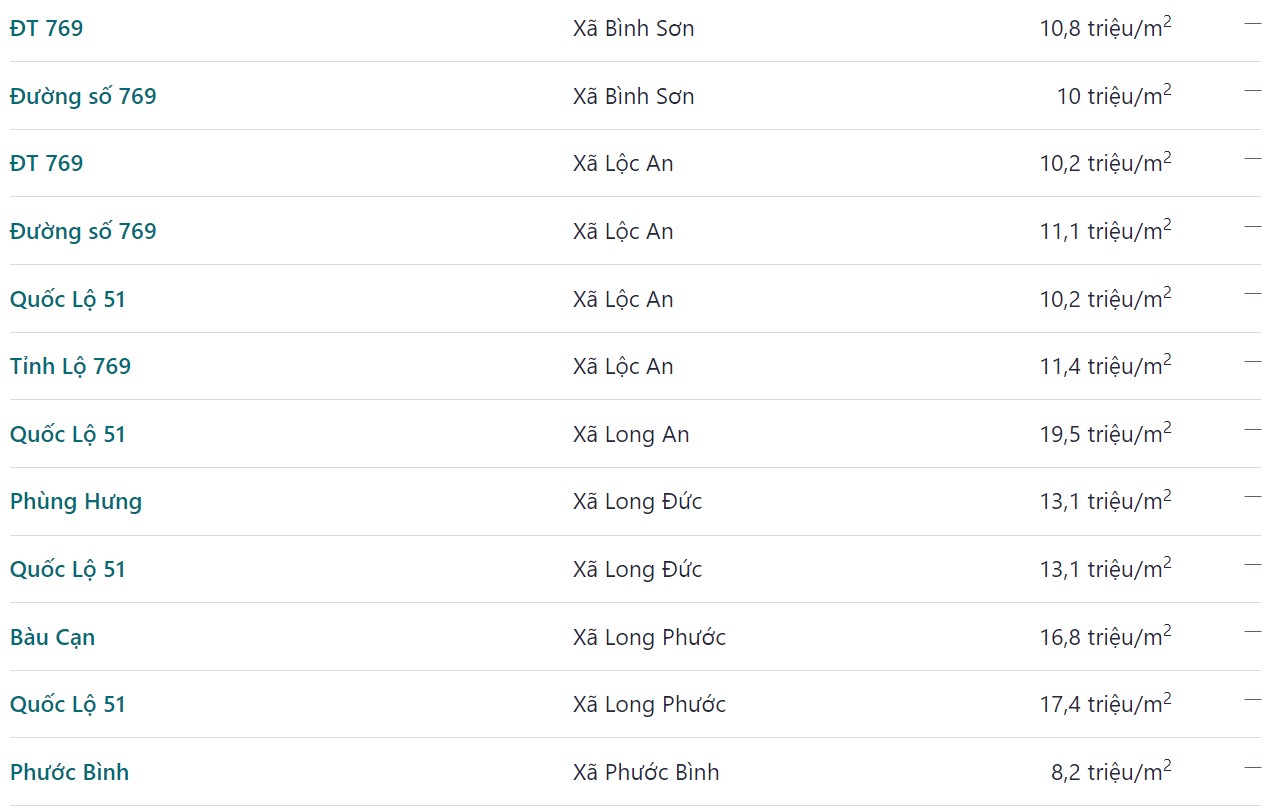Click dash icon beside 11,1 triệu/m² price
Image resolution: width=1267 pixels, height=809 pixels.
1253,226
